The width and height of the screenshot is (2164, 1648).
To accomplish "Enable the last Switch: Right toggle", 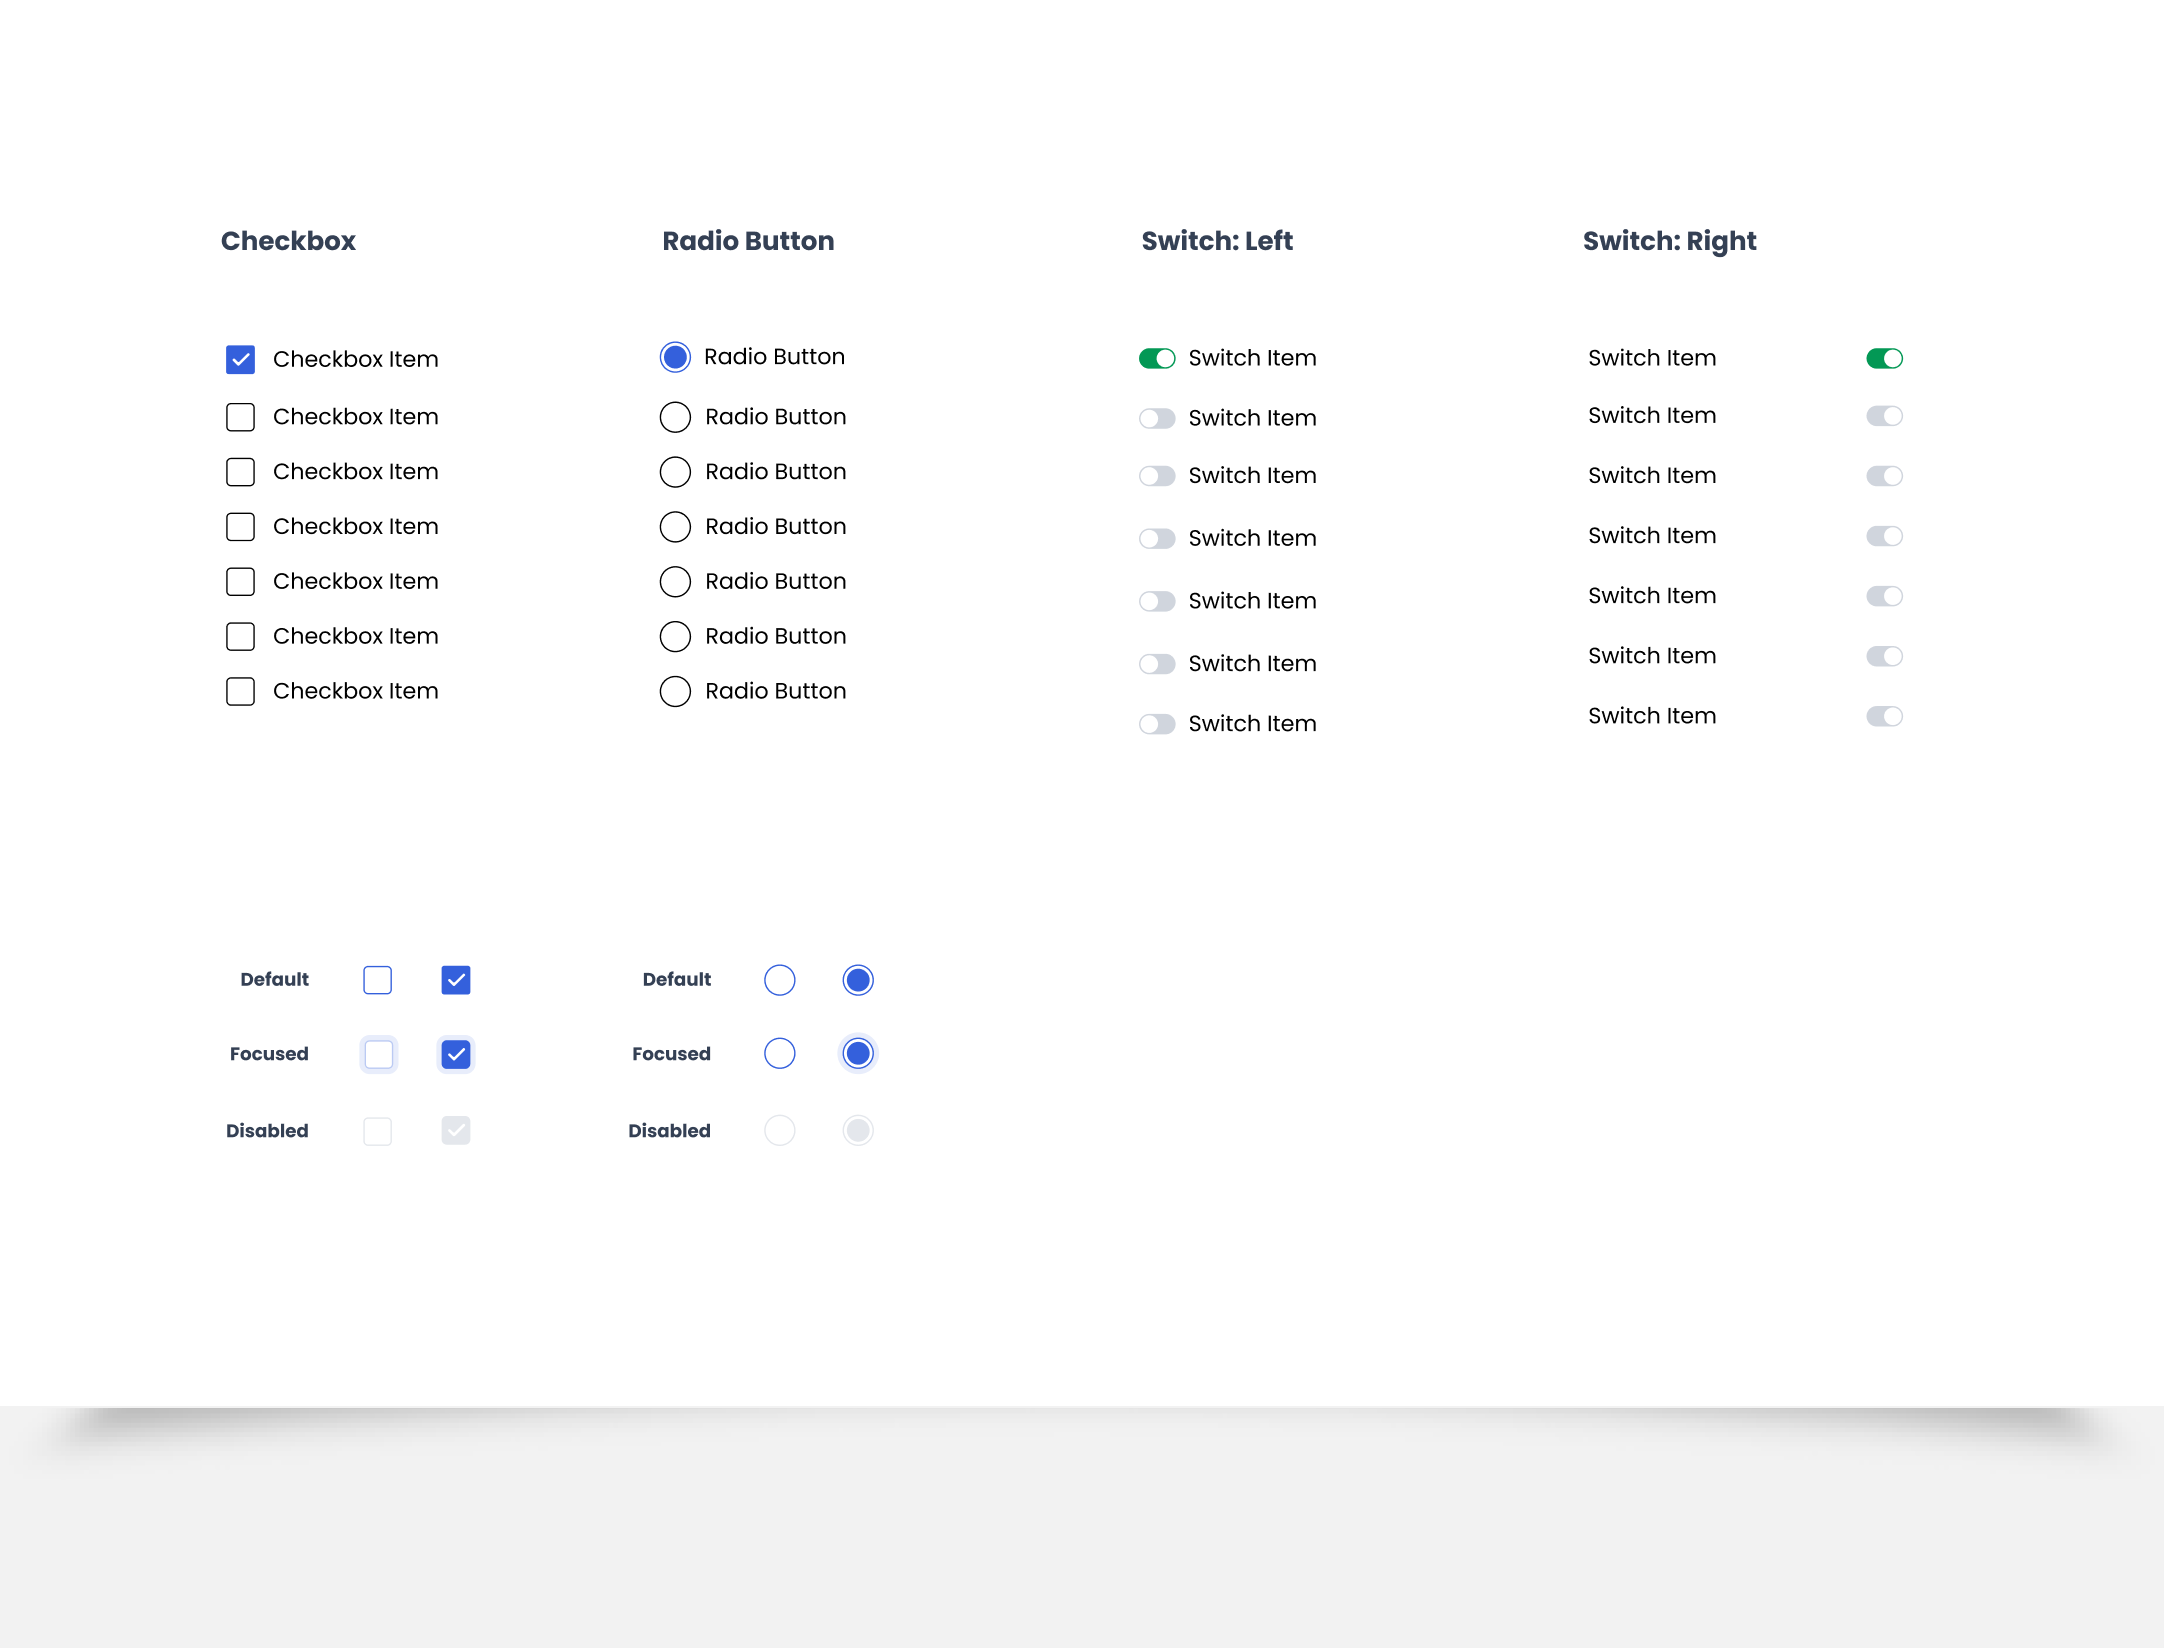I will (x=1884, y=716).
